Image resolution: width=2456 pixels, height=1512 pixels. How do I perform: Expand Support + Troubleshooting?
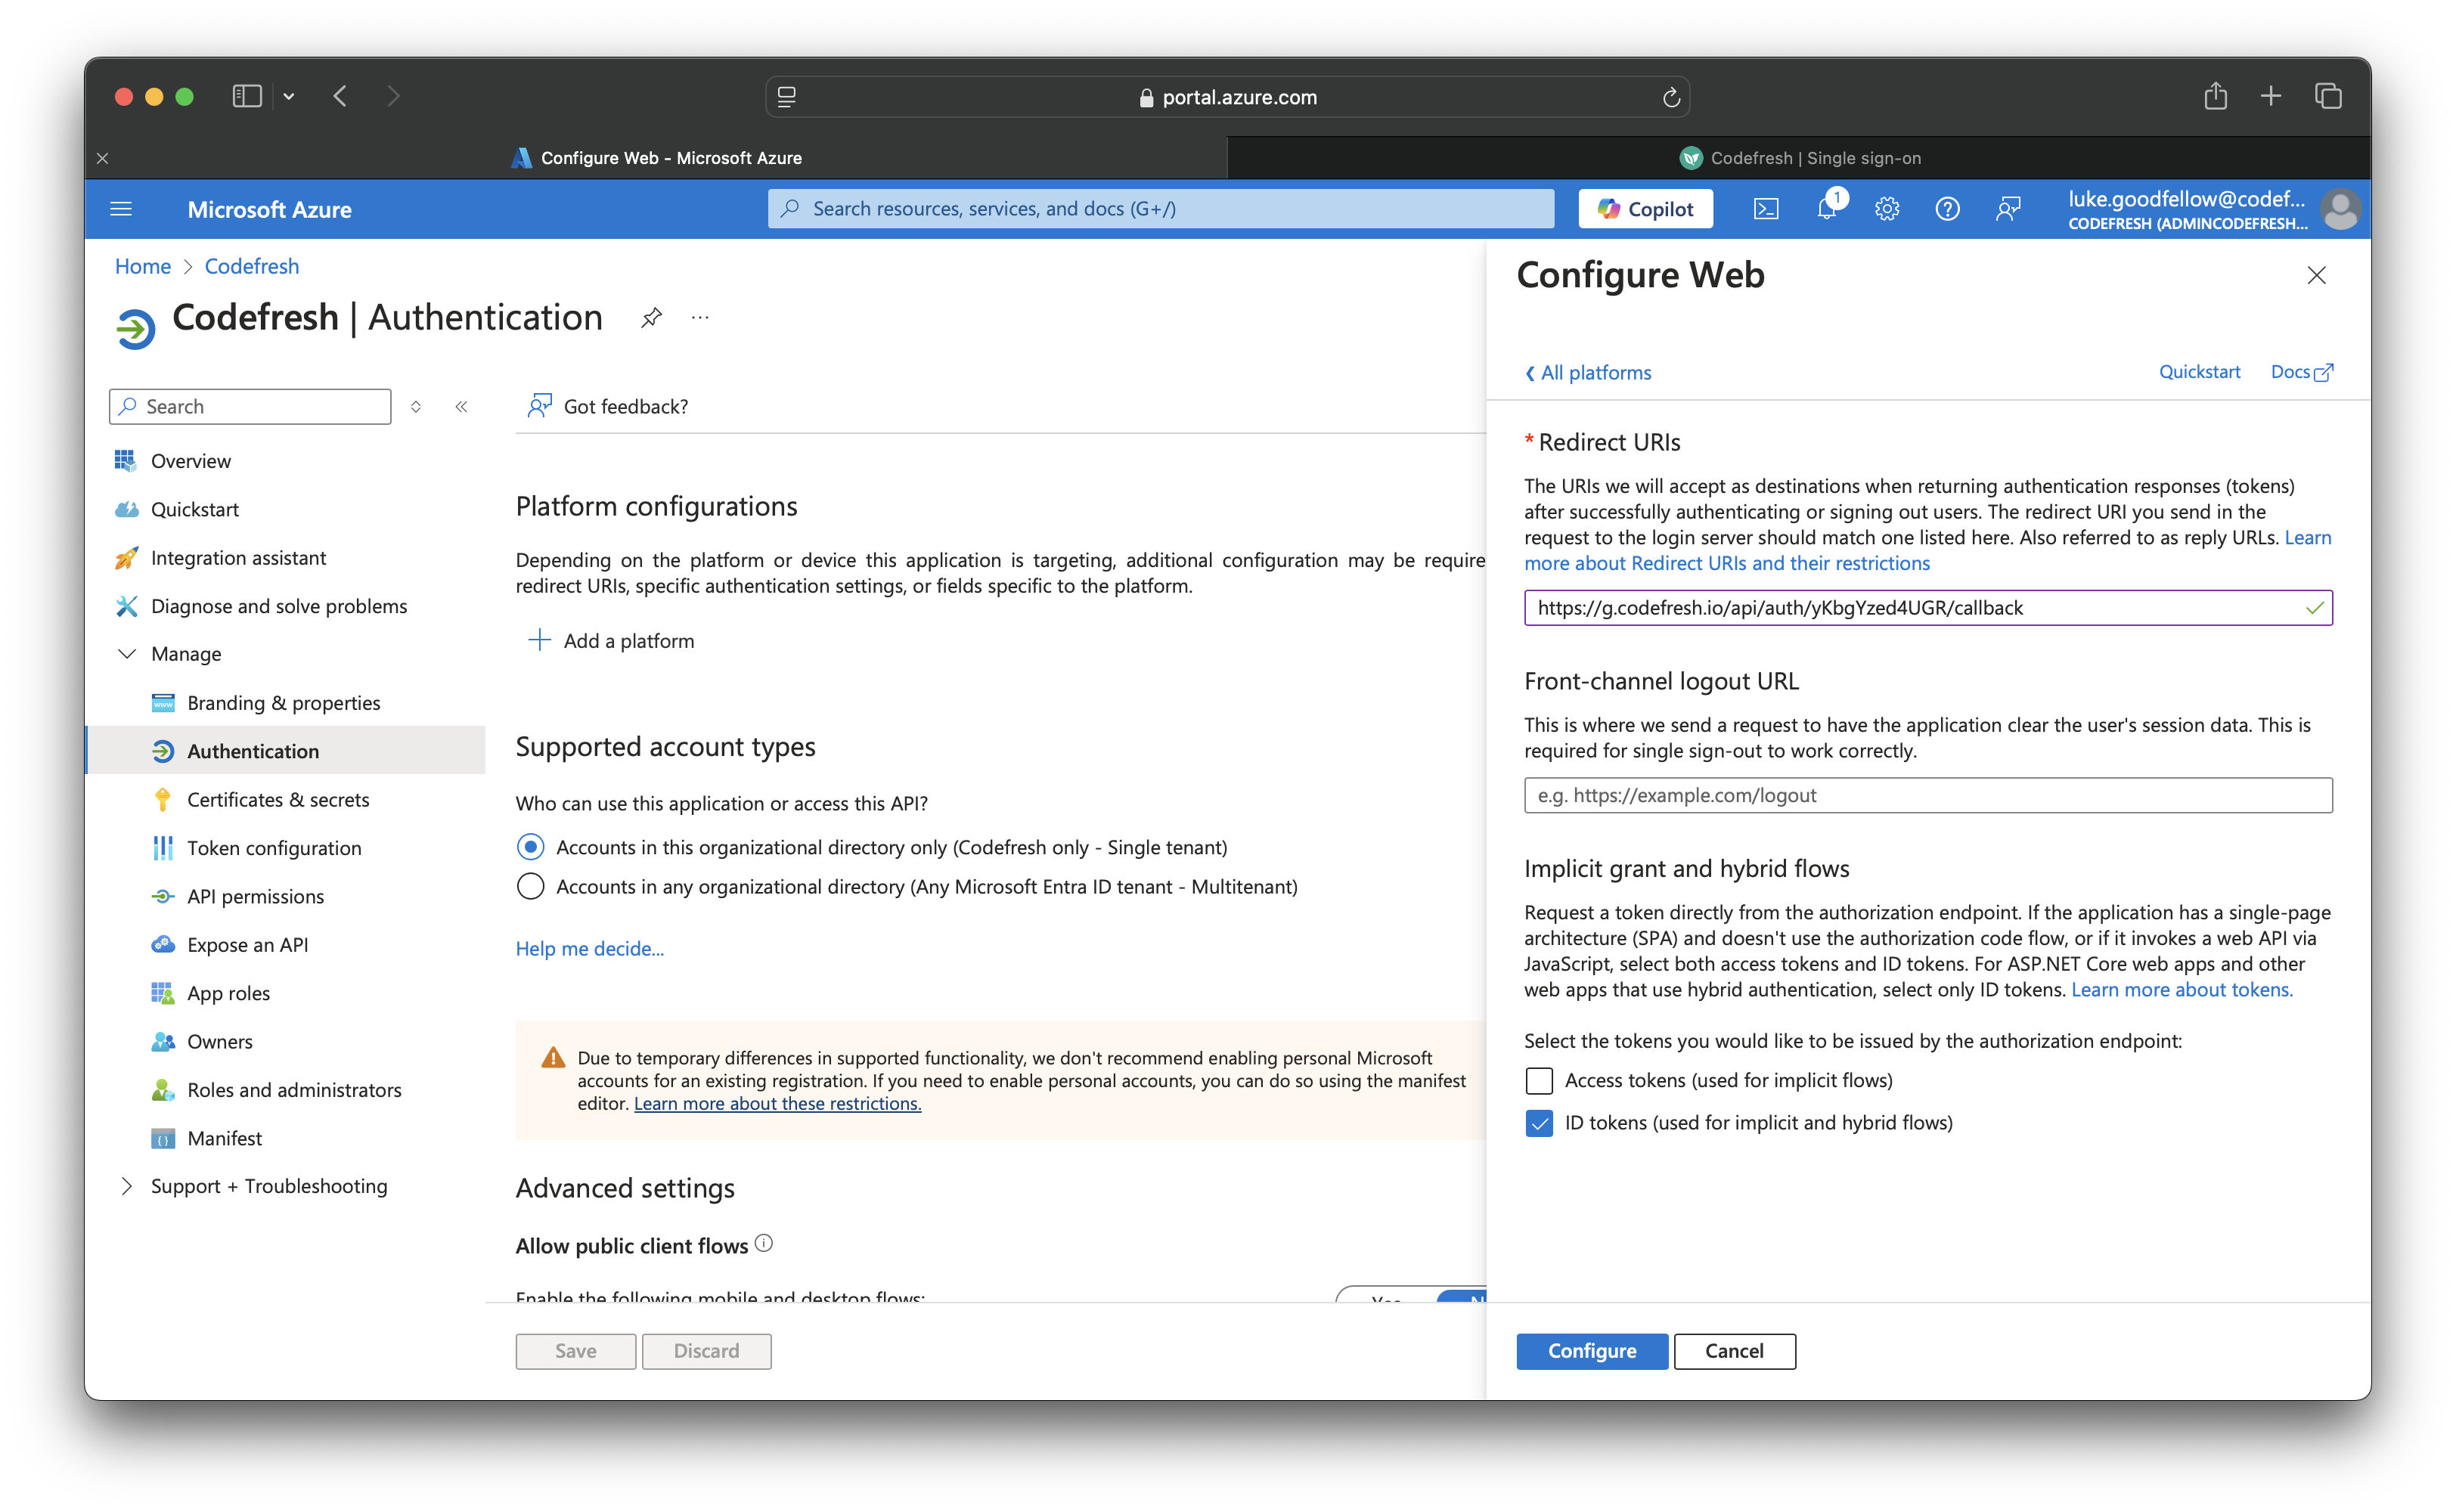pos(127,1186)
